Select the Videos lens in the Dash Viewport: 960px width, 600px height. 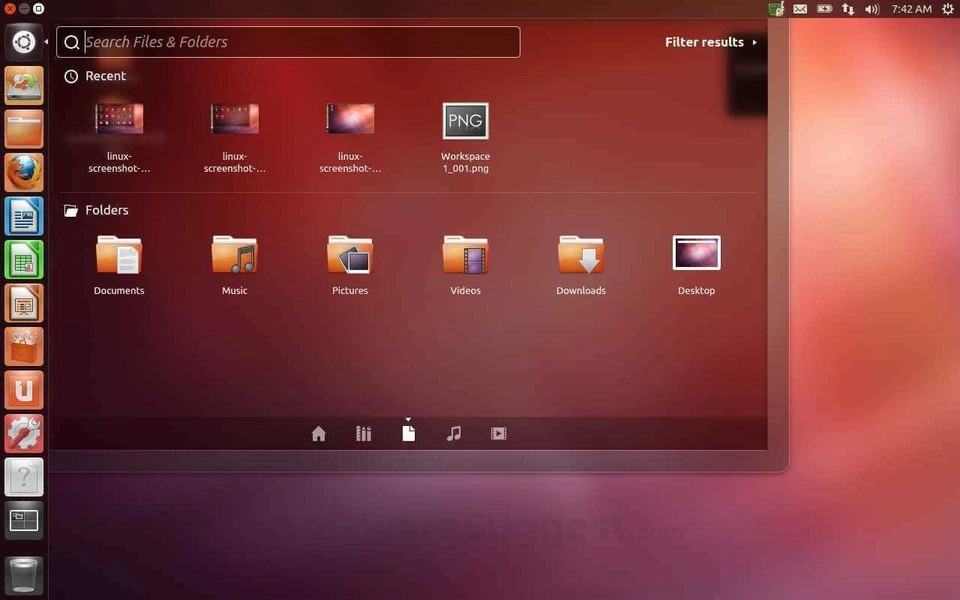[498, 433]
